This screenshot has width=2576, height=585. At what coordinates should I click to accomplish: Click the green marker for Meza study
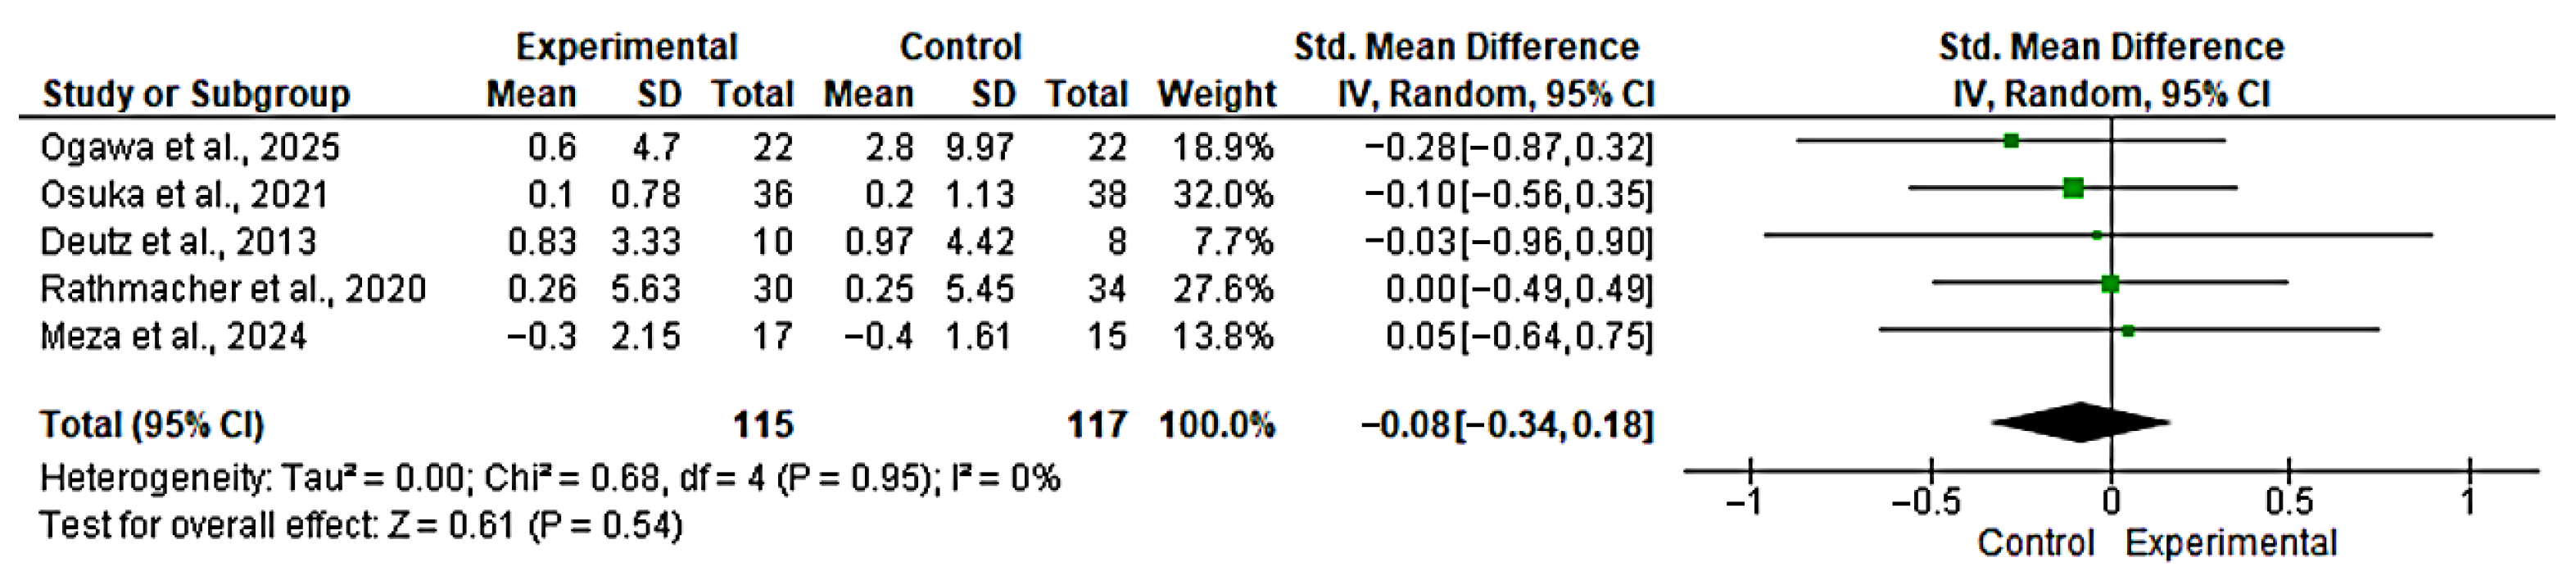point(2128,331)
